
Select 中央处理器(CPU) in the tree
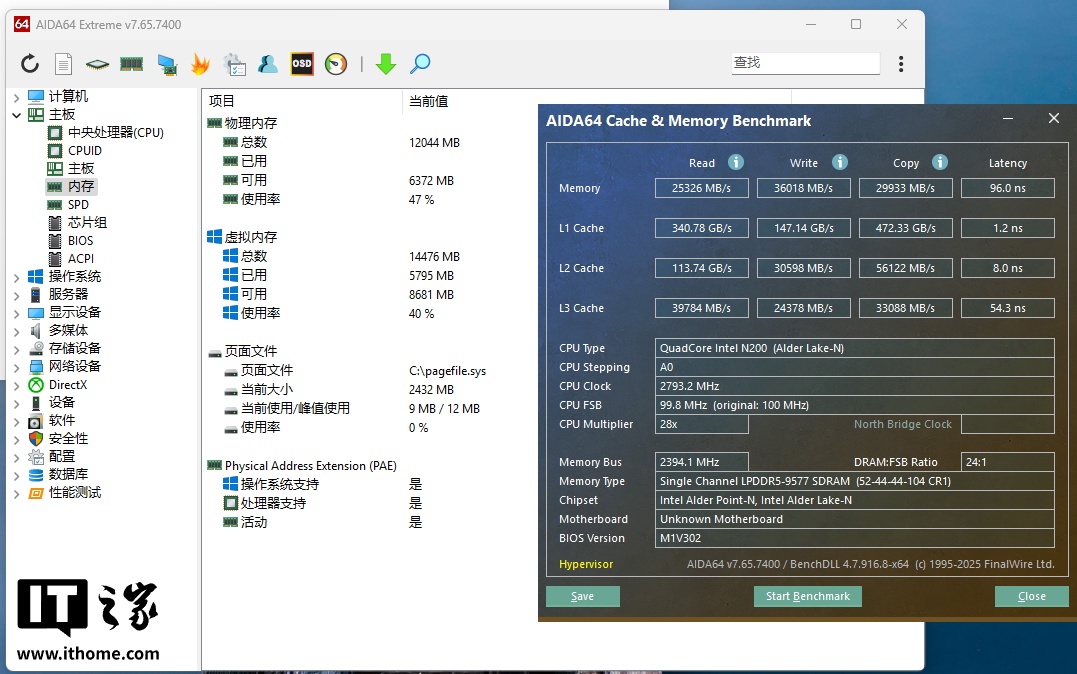(115, 133)
